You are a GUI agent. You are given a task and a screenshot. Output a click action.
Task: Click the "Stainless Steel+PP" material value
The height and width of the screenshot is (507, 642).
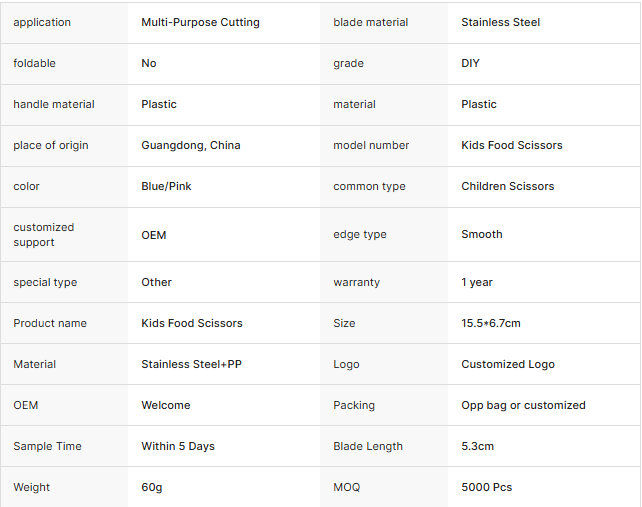point(191,364)
